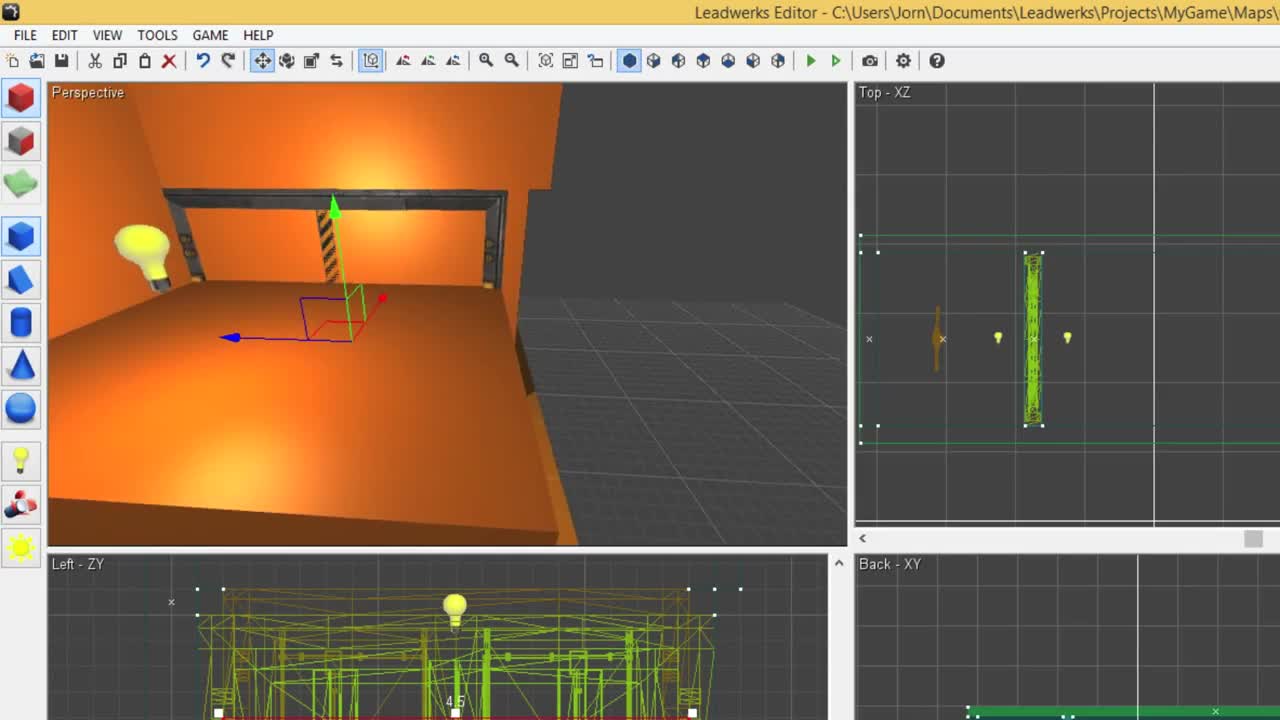Open the GAME menu
Viewport: 1280px width, 720px height.
(x=210, y=35)
